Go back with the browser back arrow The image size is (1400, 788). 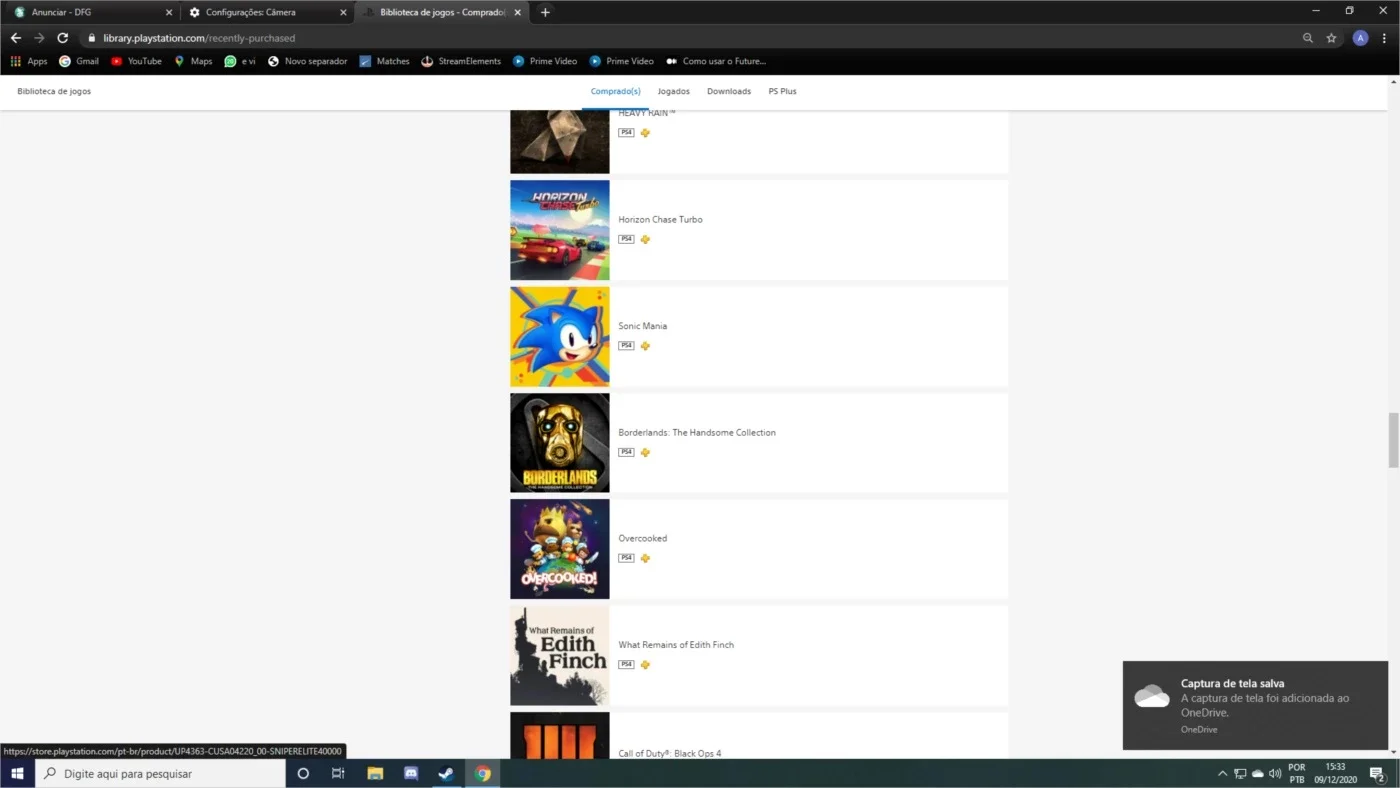point(15,38)
